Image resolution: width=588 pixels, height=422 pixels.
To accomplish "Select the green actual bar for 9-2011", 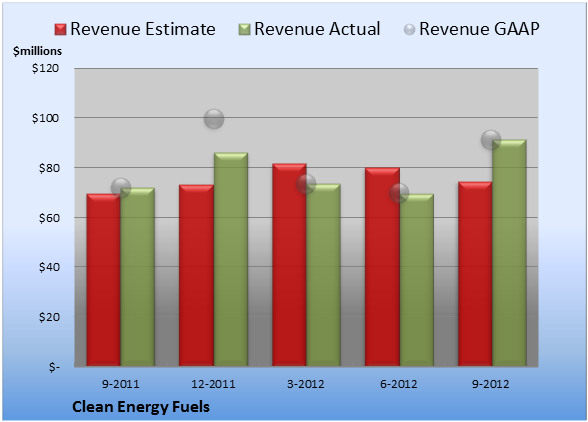I will 138,277.
